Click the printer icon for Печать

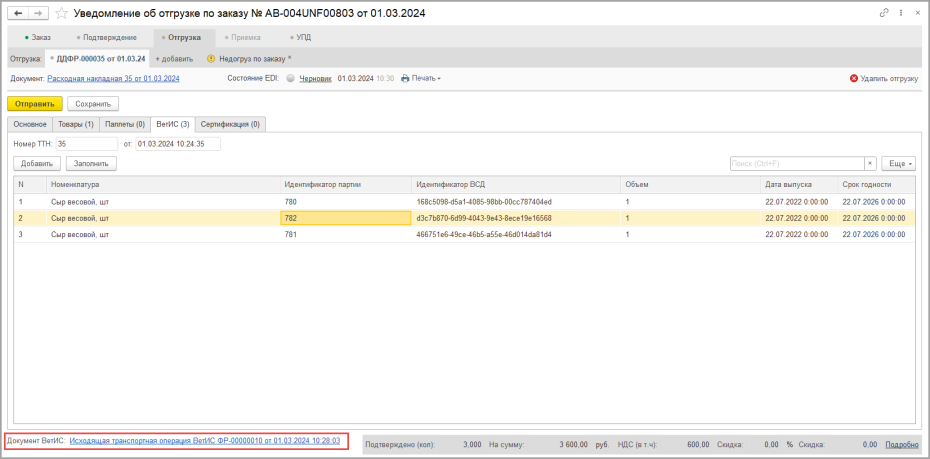(405, 78)
